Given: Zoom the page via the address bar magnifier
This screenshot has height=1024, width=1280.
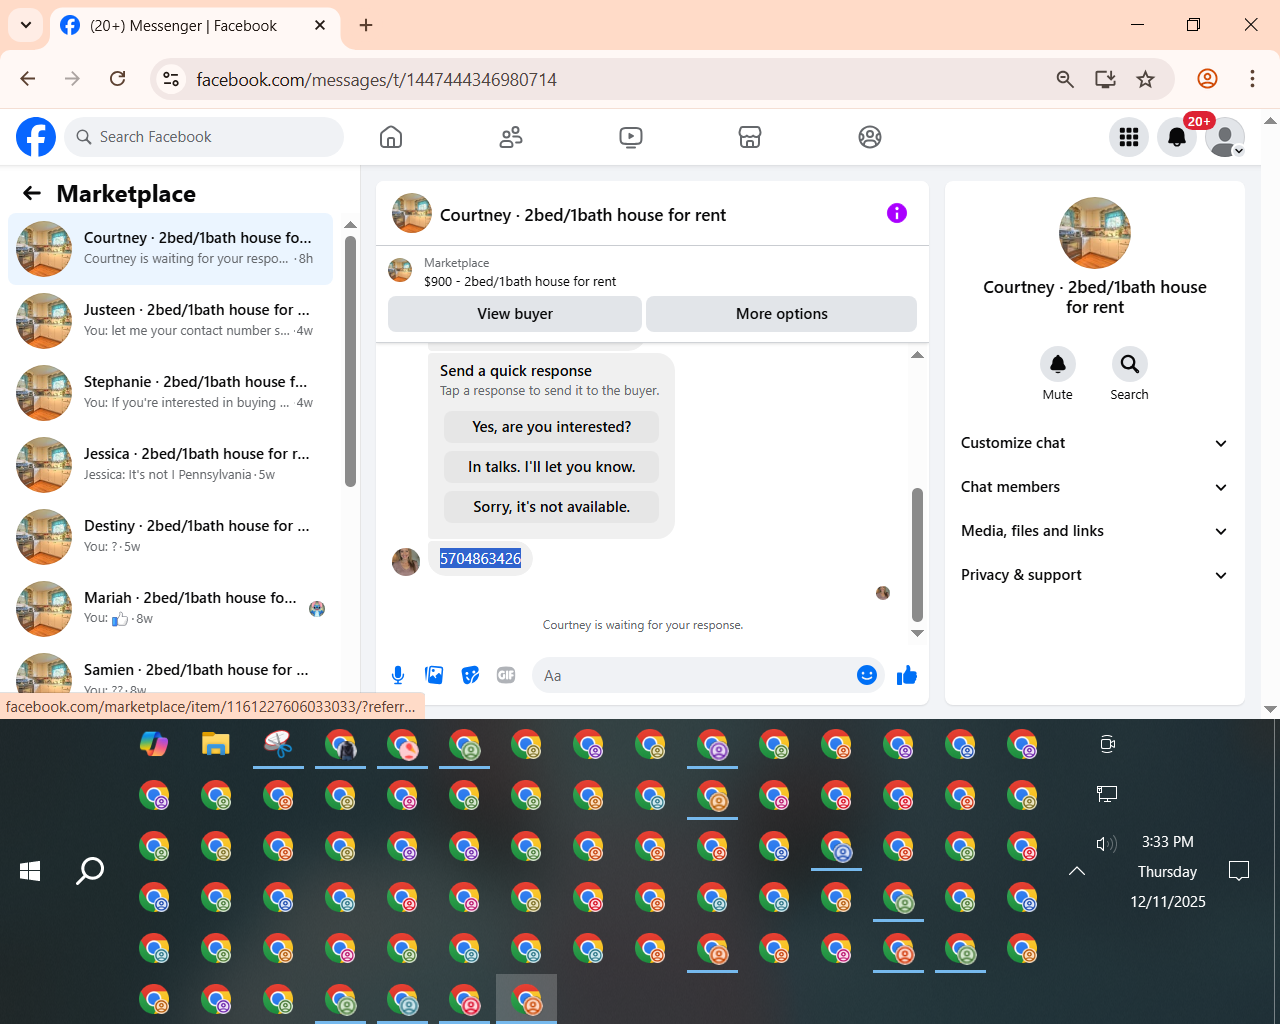Looking at the screenshot, I should 1065,79.
